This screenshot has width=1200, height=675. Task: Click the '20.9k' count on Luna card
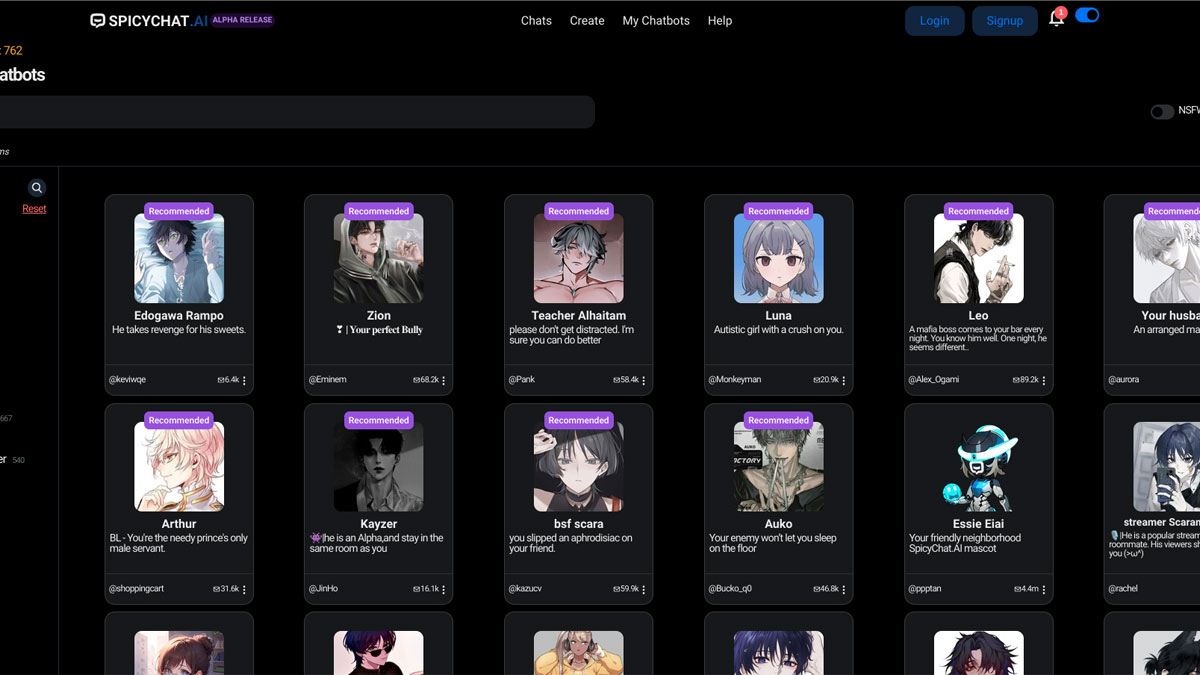click(830, 380)
